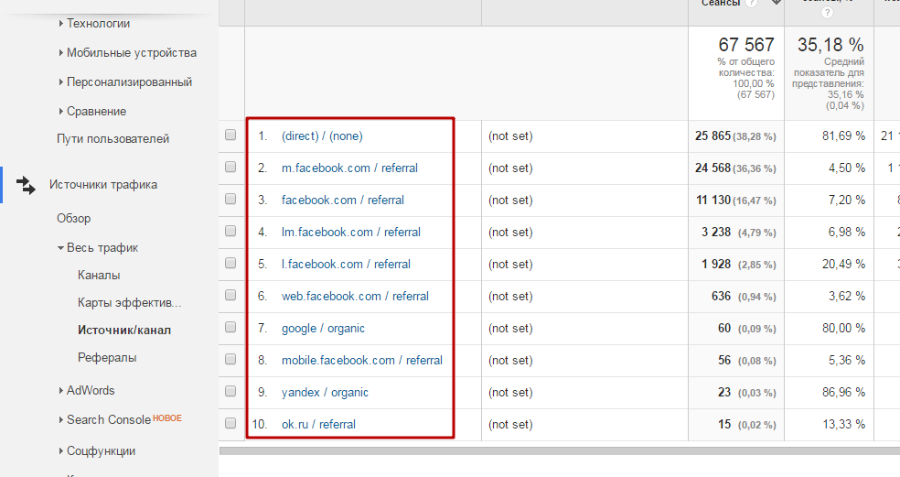
Task: Mark the checkbox for mobile.facebook.com / referral row
Action: coord(231,360)
